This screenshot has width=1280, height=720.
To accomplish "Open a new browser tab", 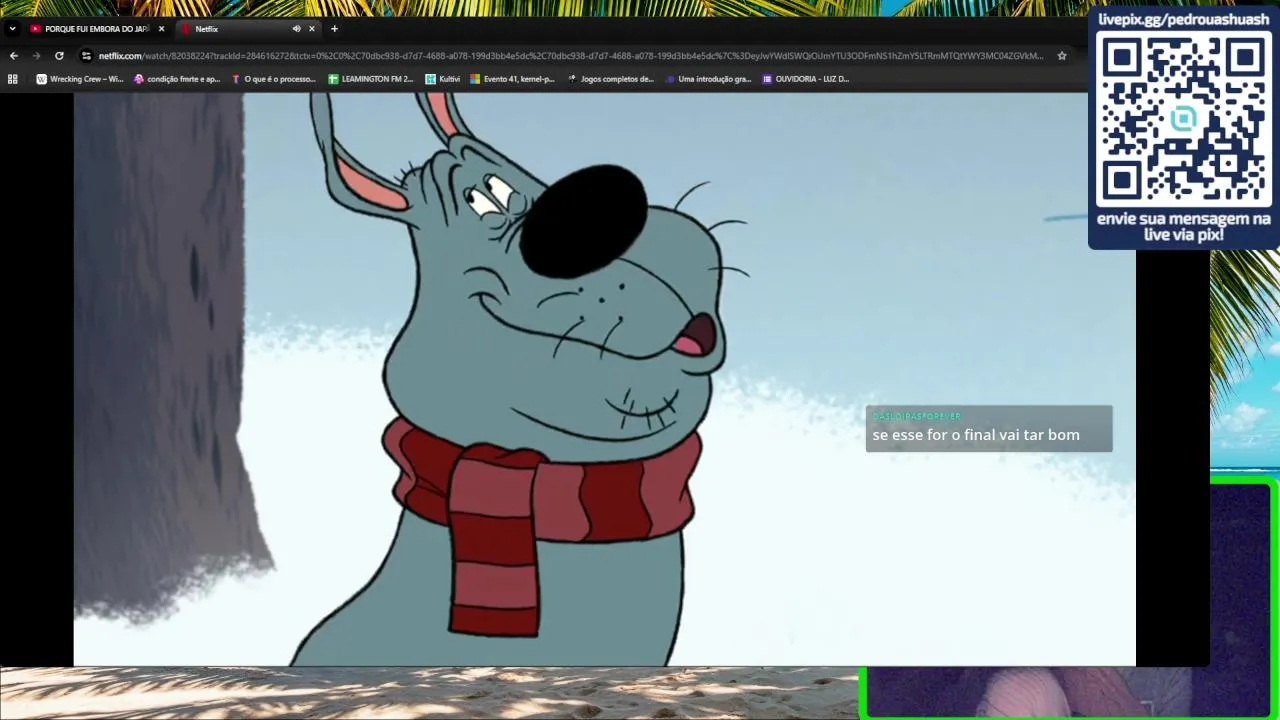I will tap(334, 29).
